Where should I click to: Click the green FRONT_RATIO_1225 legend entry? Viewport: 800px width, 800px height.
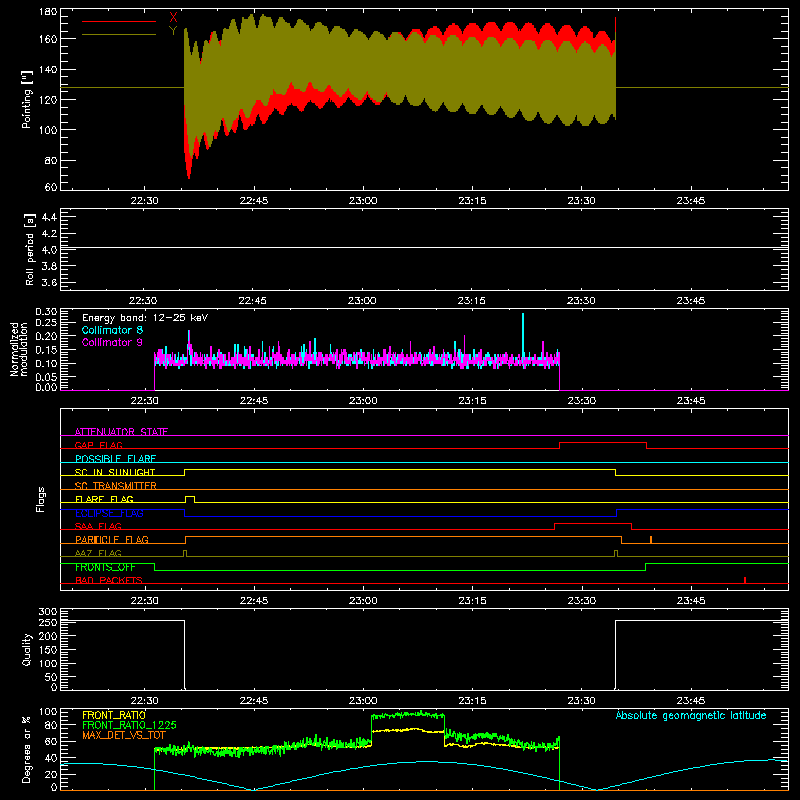pyautogui.click(x=129, y=725)
